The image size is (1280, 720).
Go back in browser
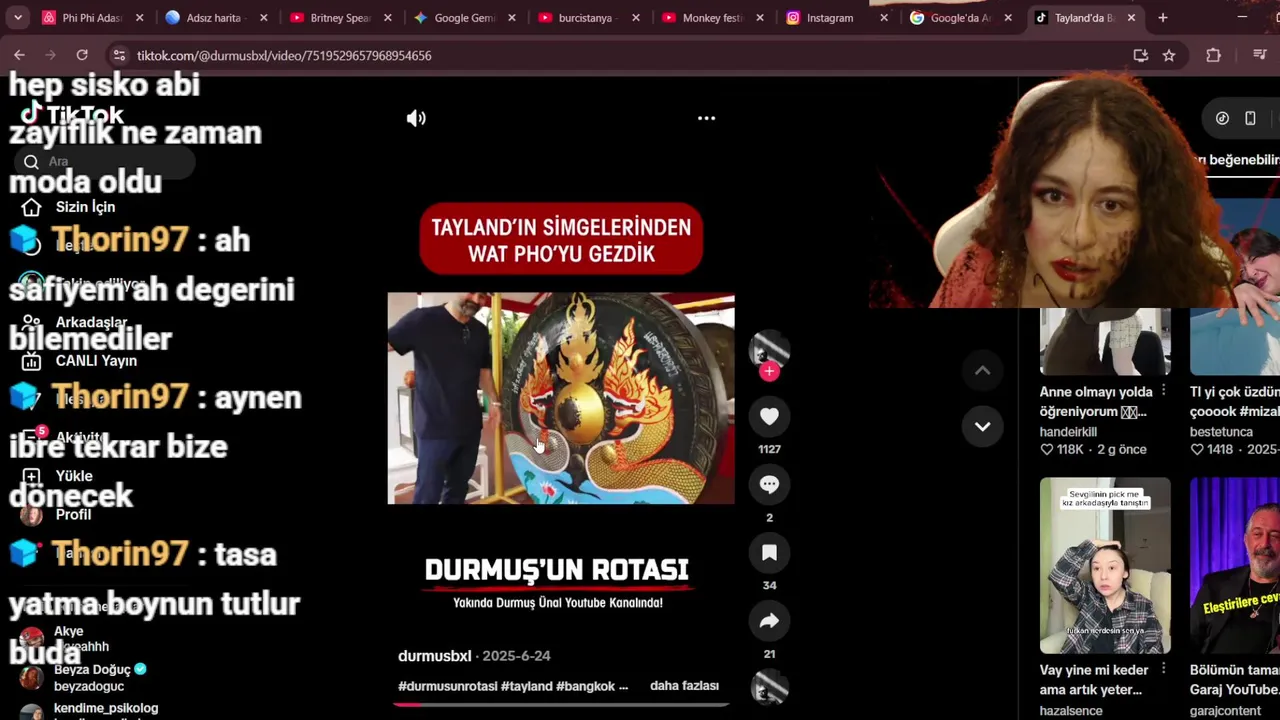point(19,55)
